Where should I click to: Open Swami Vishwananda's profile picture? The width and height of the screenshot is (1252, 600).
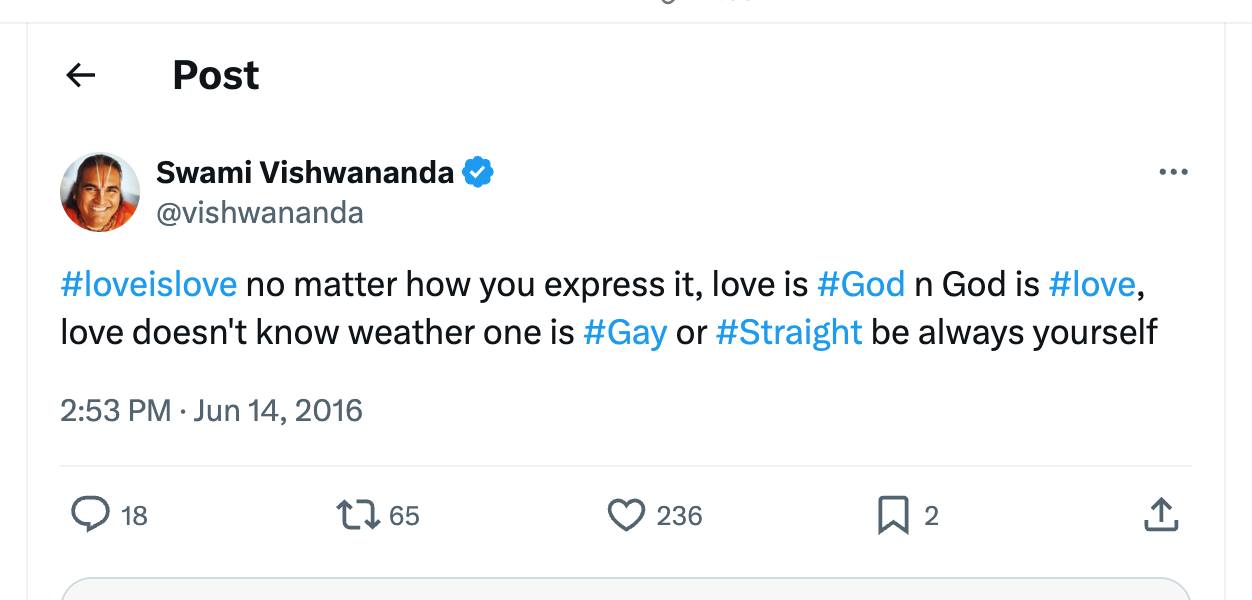click(100, 192)
